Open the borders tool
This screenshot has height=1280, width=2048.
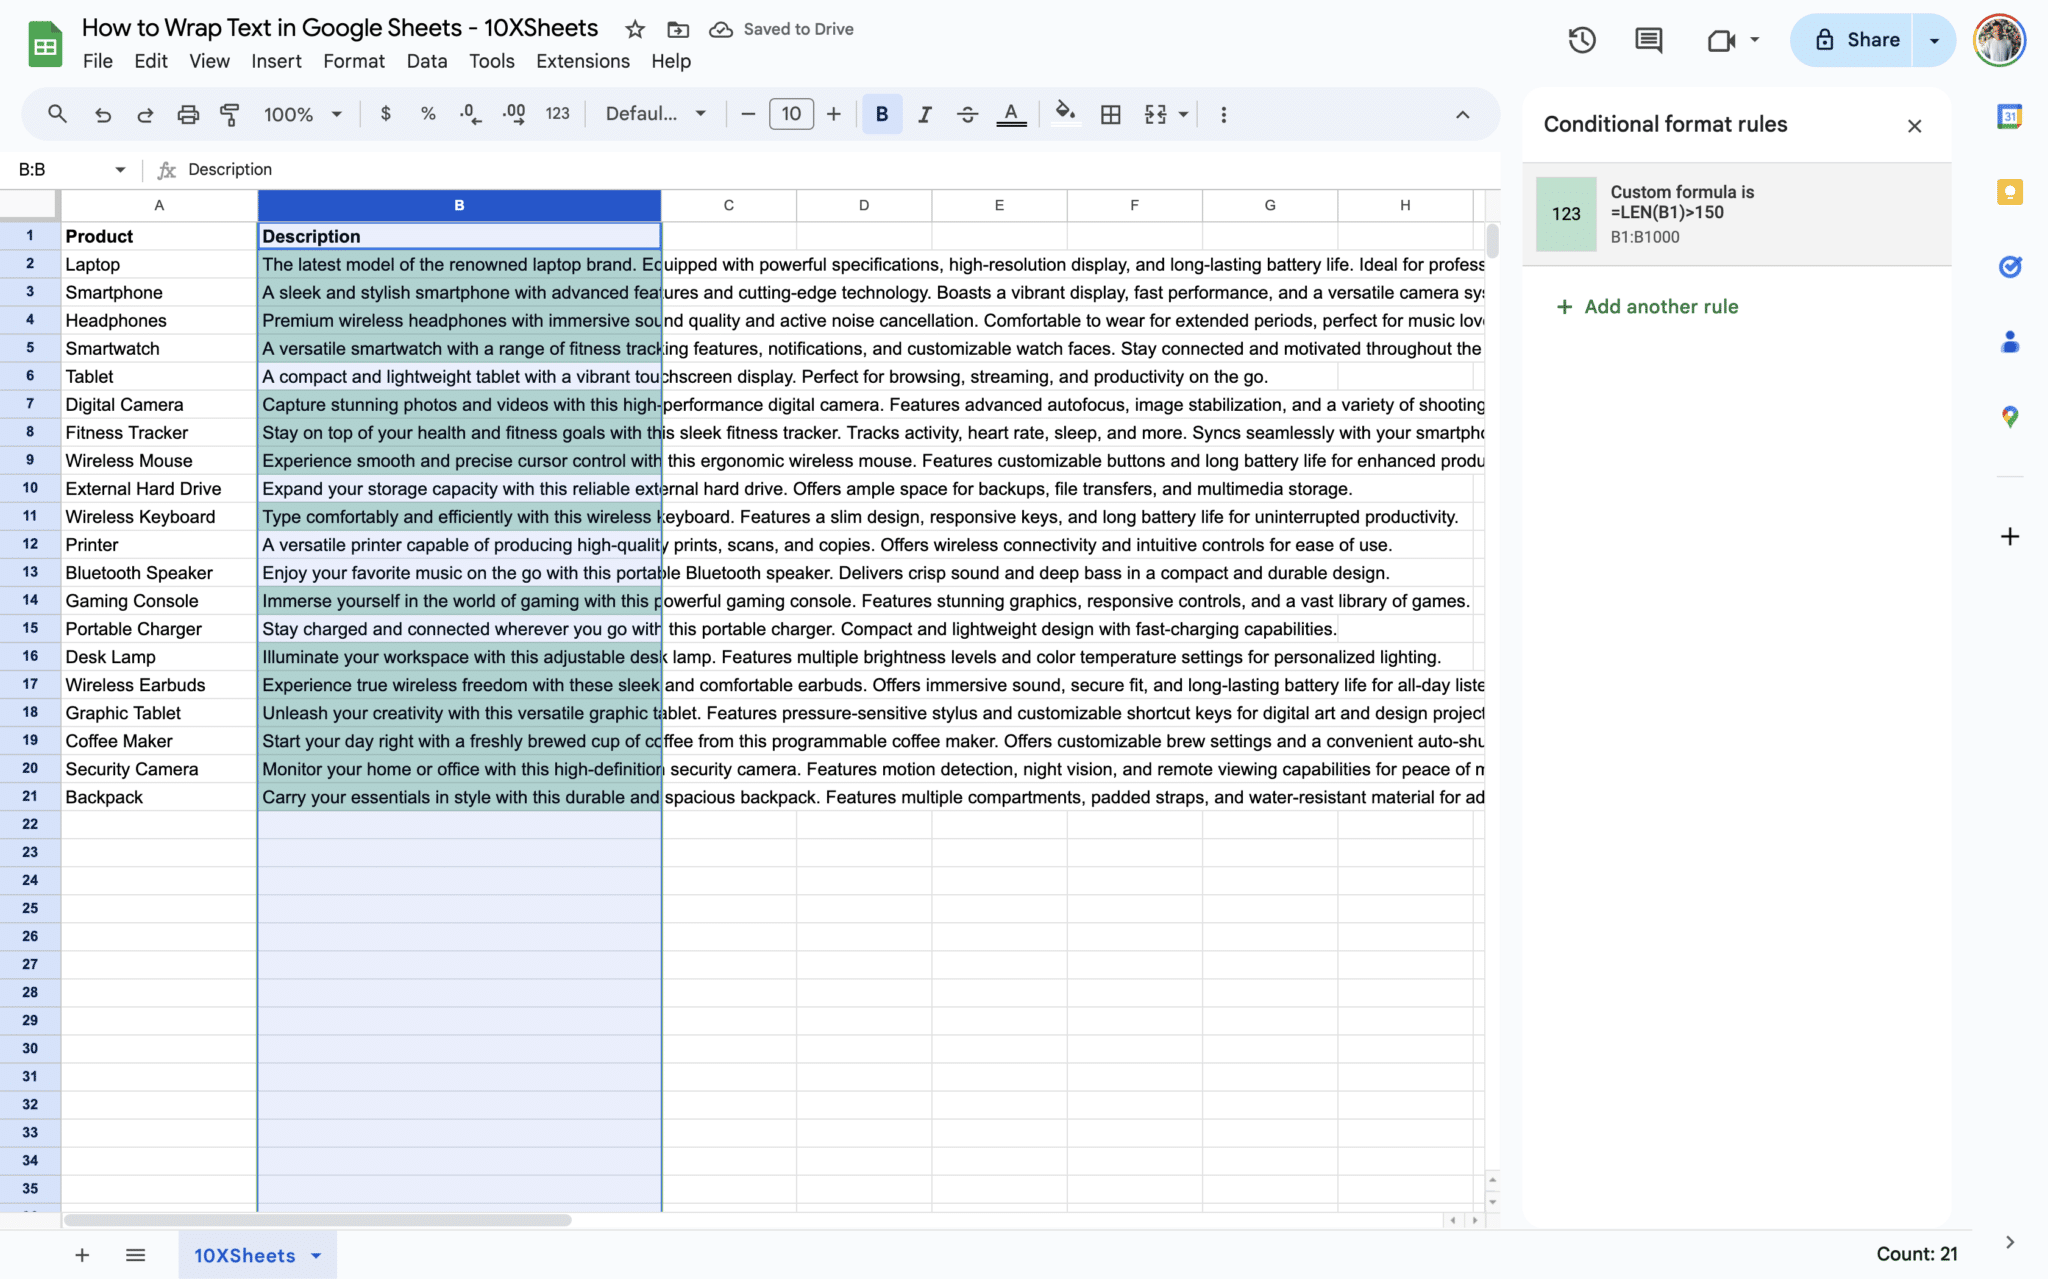(x=1110, y=114)
